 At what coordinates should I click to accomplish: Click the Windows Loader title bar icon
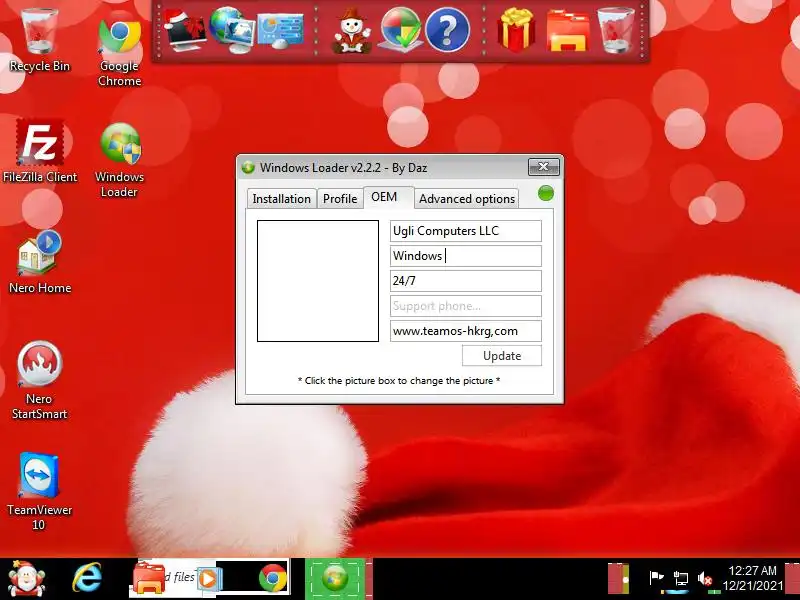coord(248,167)
